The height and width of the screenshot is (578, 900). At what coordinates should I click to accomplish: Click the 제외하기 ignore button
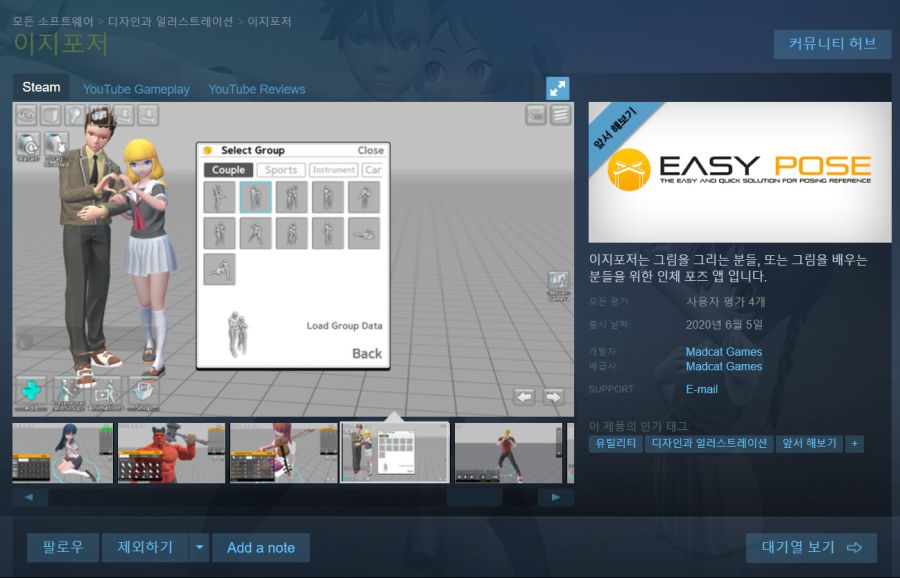point(145,547)
